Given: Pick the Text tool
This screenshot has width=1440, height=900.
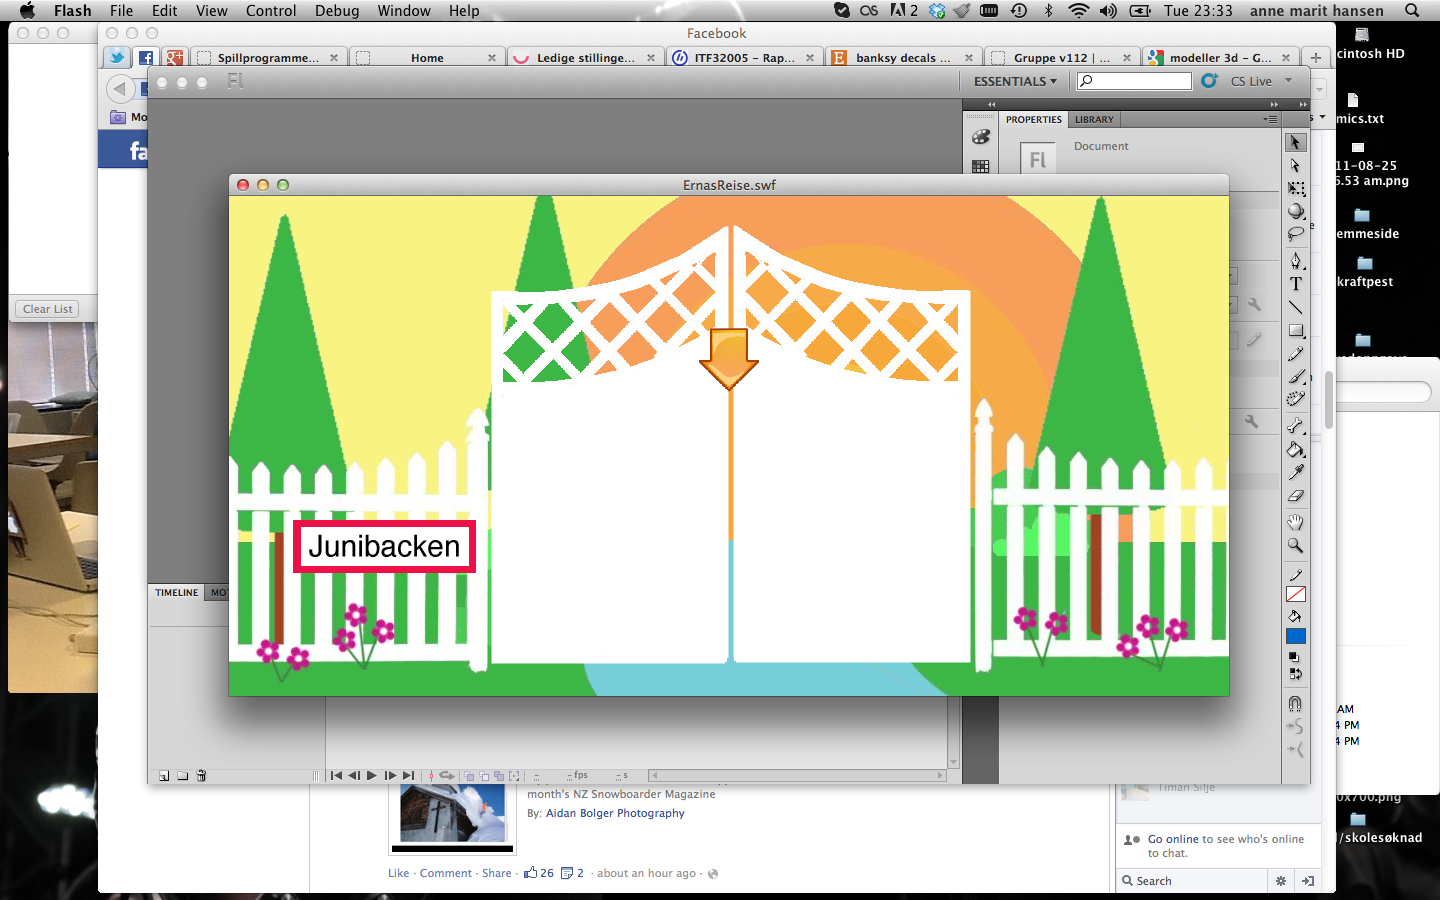Looking at the screenshot, I should [1295, 285].
